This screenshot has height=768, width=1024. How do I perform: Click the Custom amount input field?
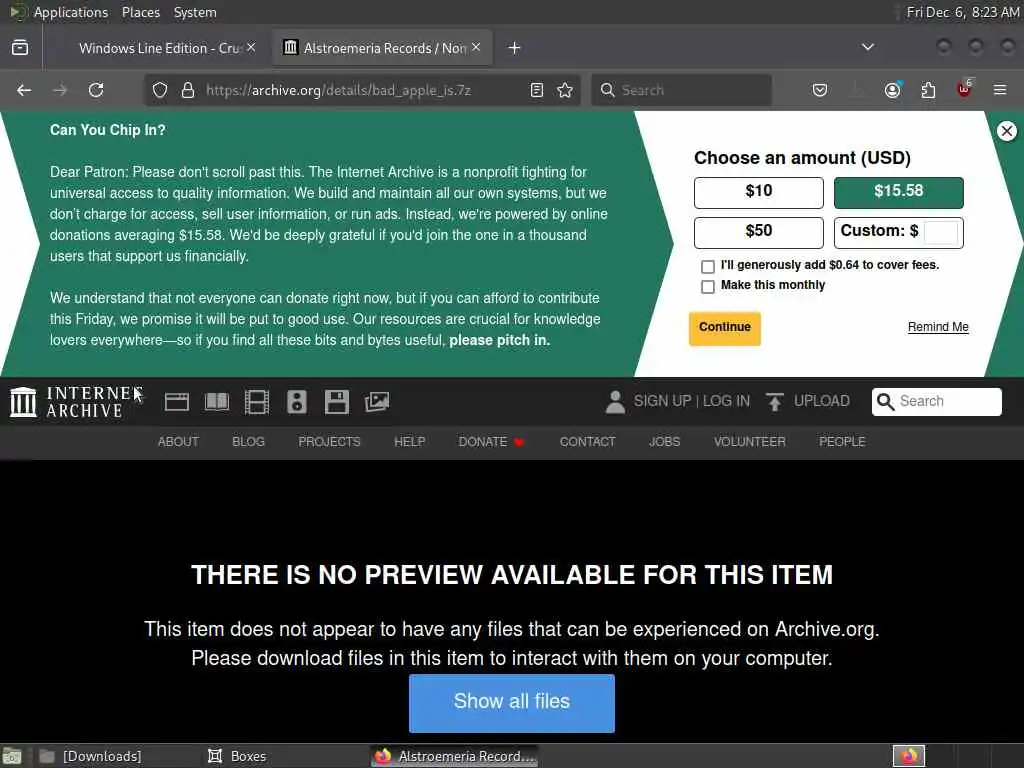tap(941, 232)
